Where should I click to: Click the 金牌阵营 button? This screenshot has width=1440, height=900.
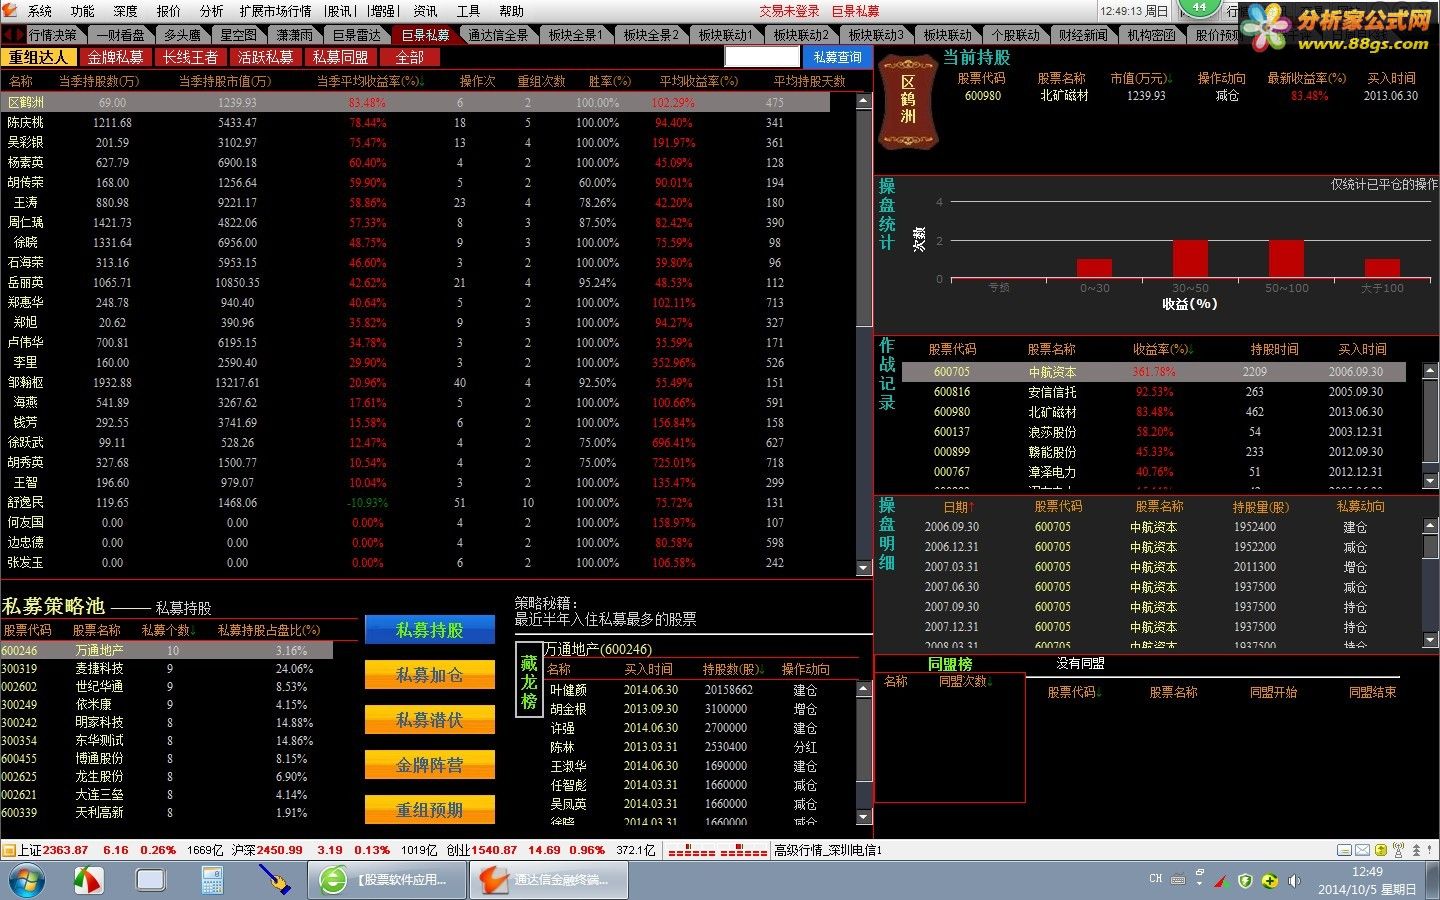(430, 765)
